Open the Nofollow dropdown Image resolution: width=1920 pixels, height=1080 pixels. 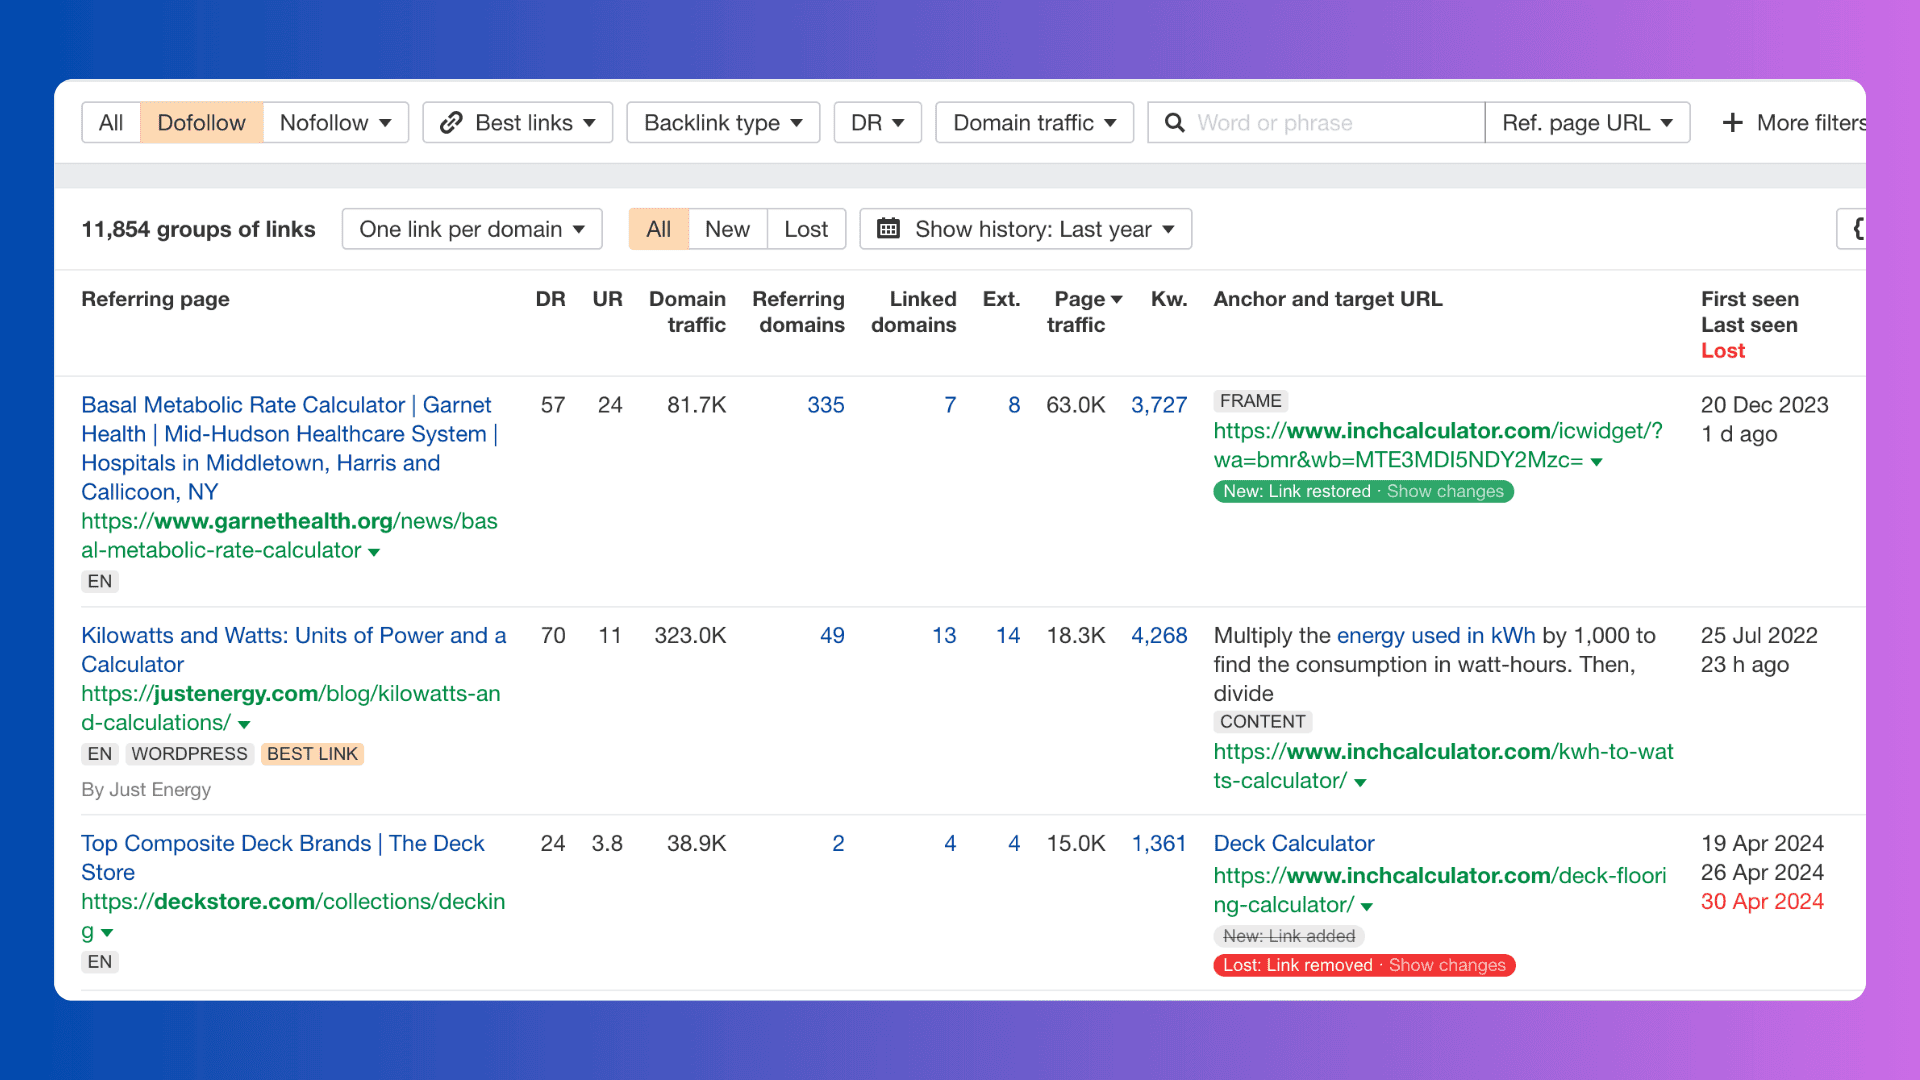click(336, 122)
